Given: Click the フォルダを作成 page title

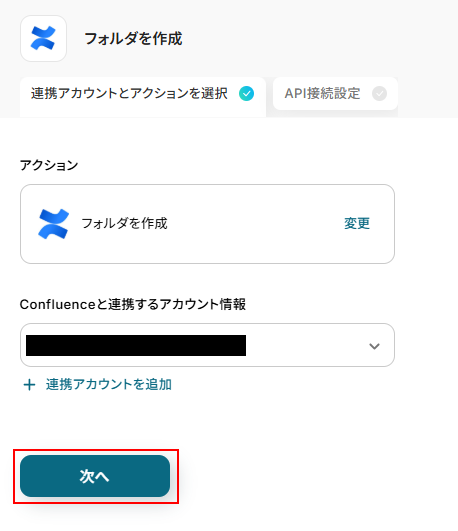Looking at the screenshot, I should [x=133, y=39].
